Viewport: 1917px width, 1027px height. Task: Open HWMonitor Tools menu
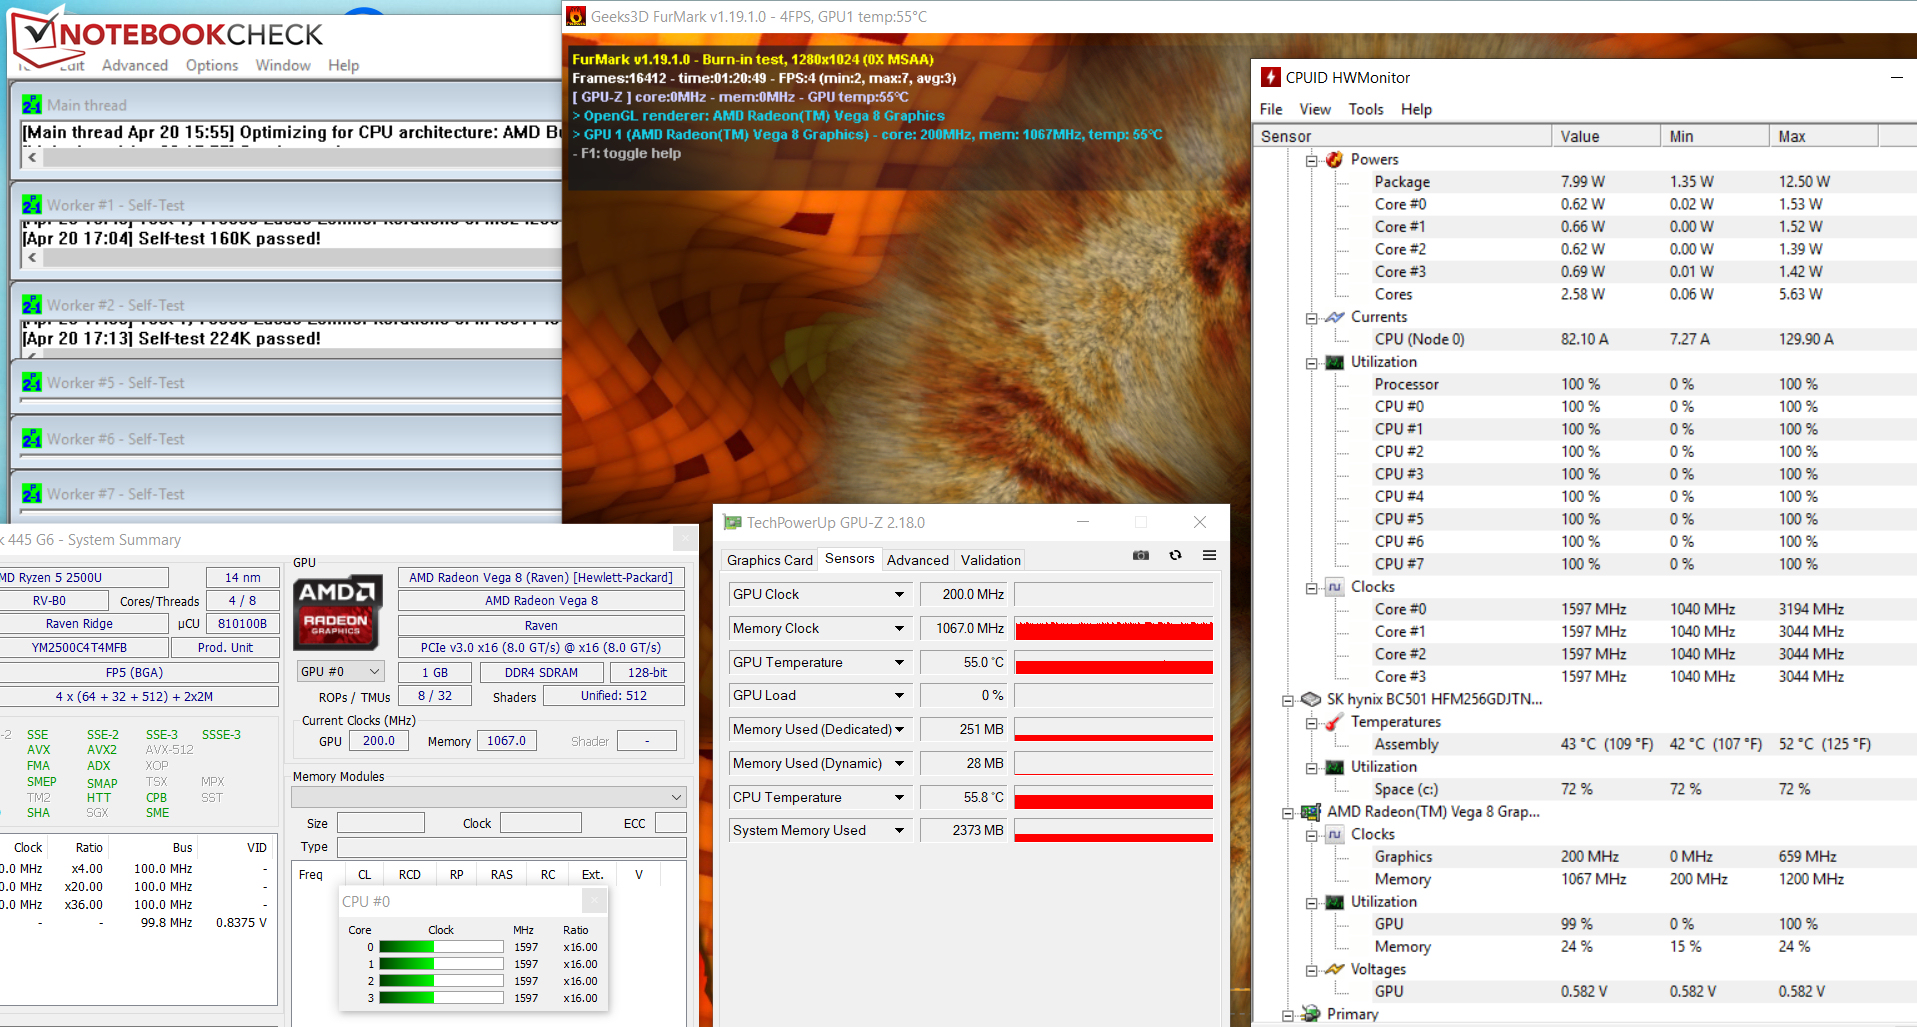point(1365,109)
